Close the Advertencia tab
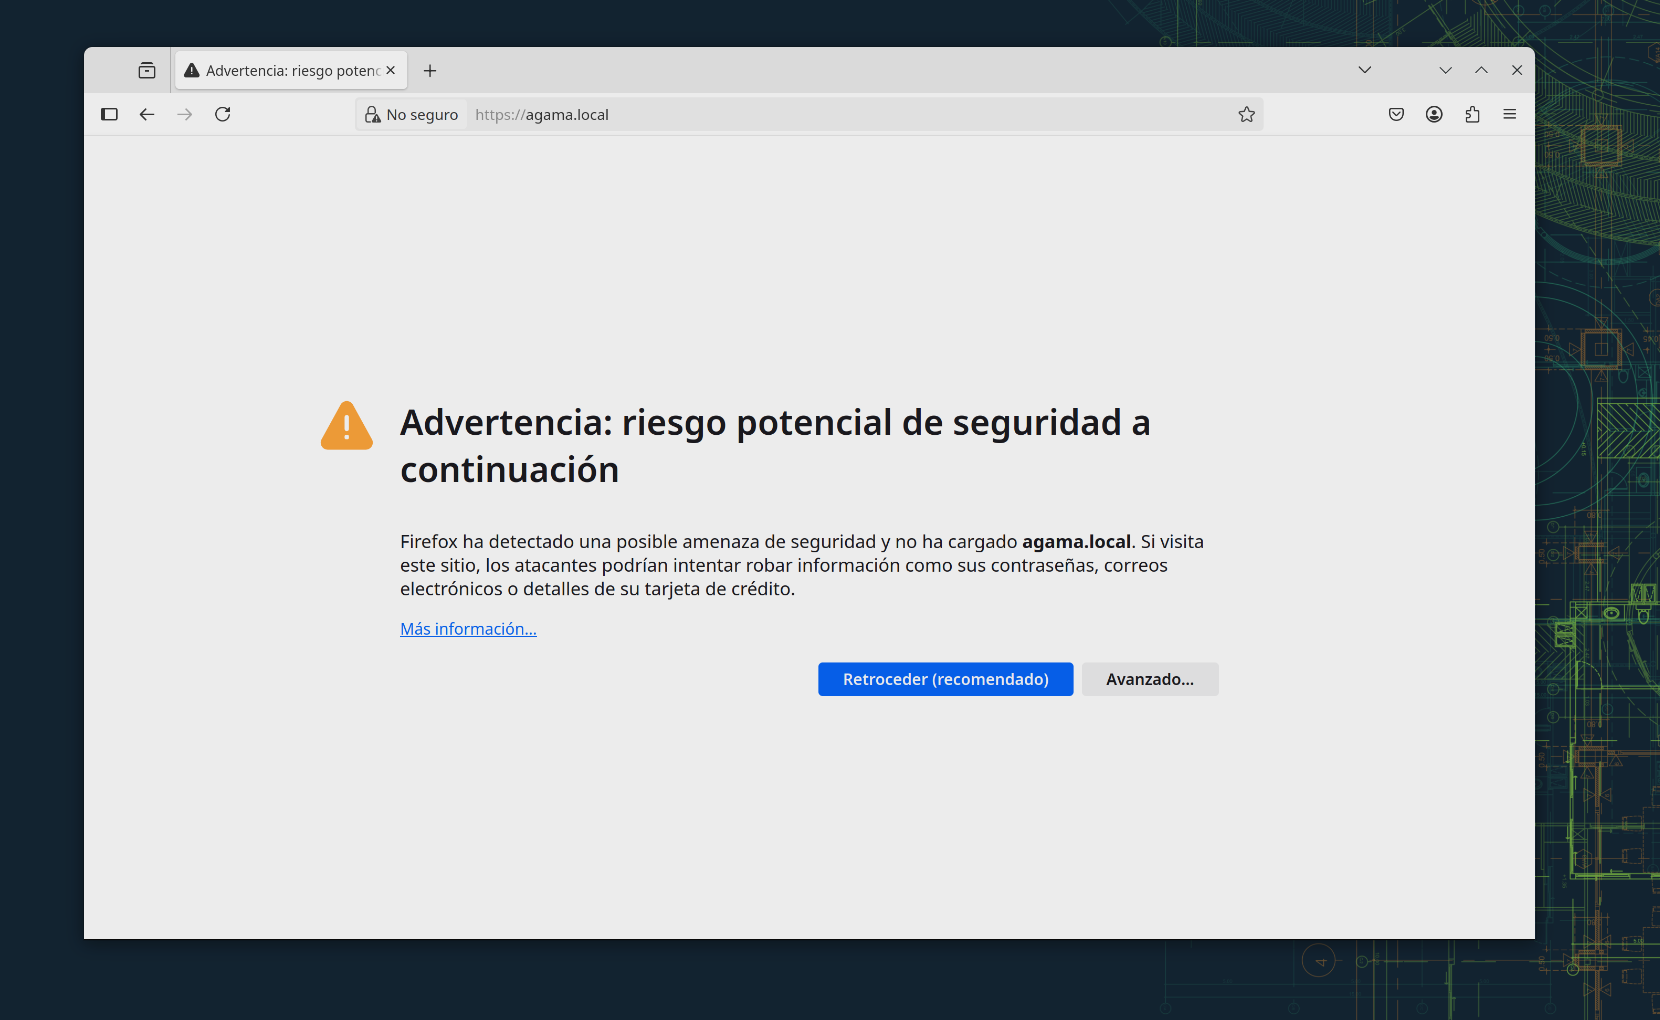1660x1020 pixels. 391,71
